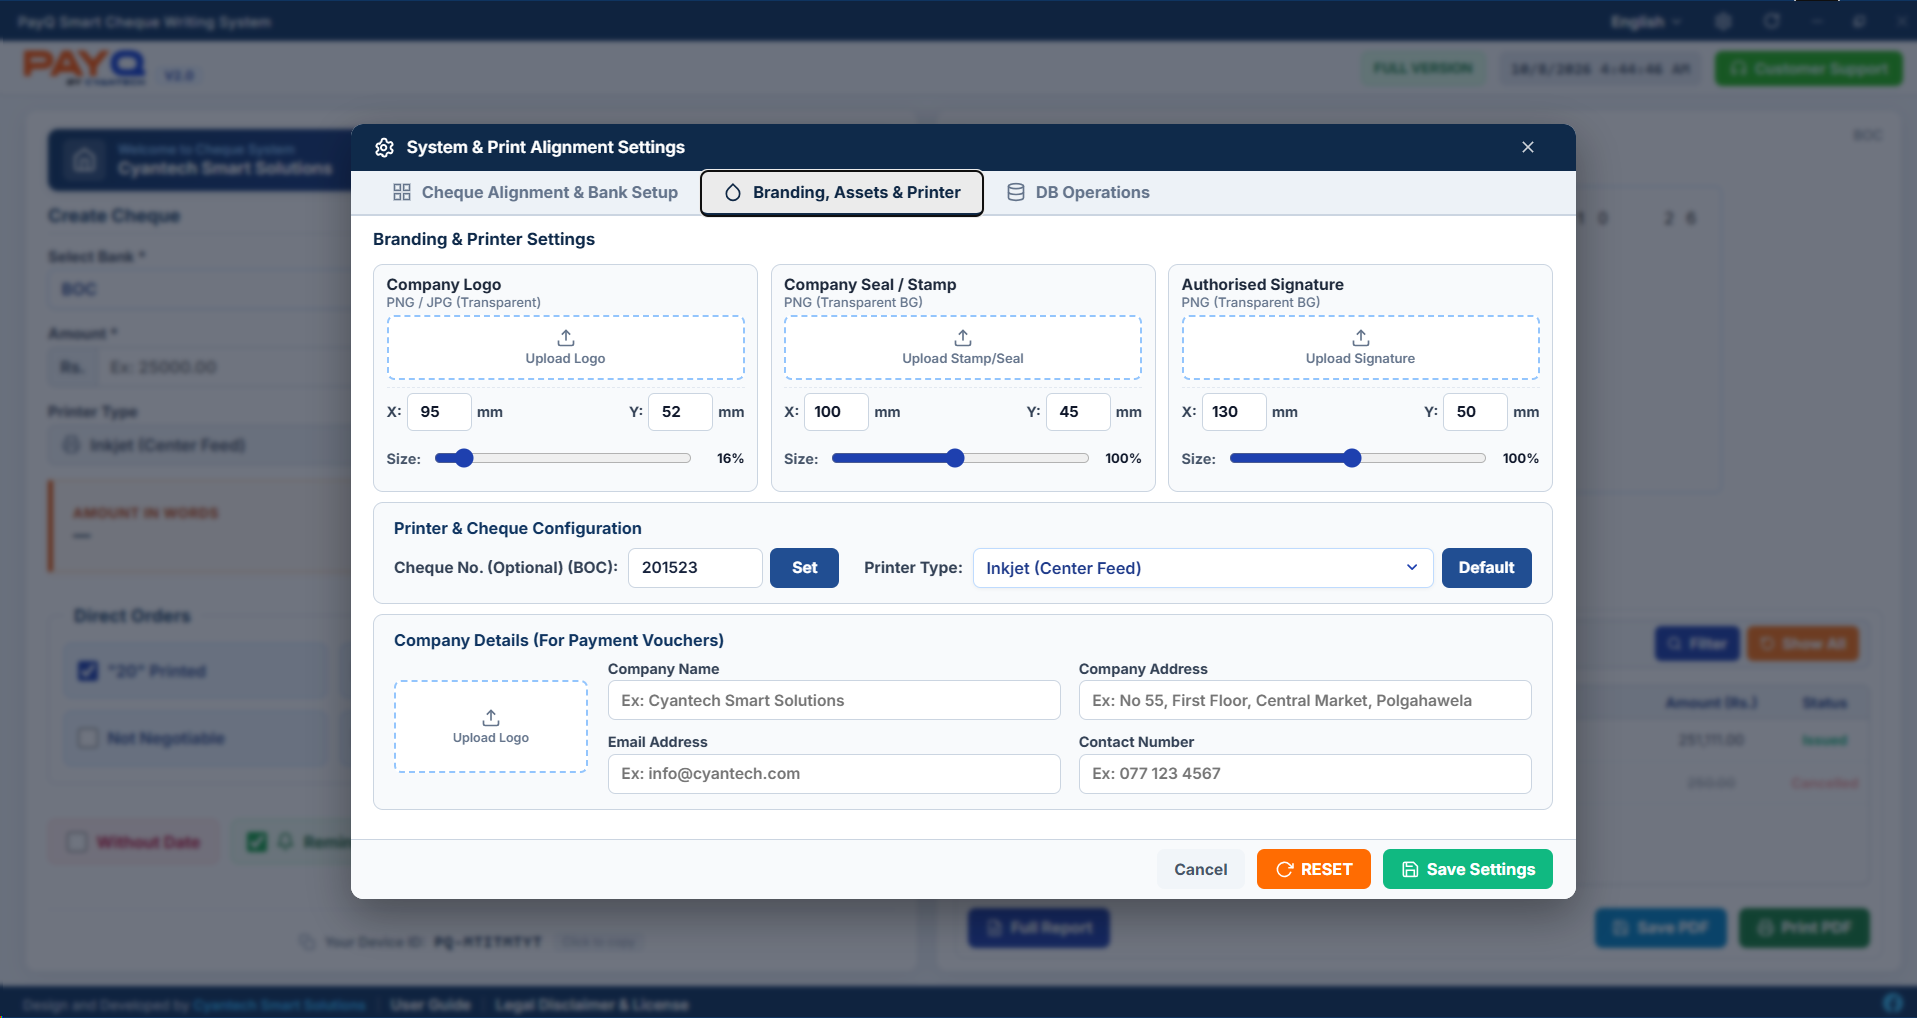The image size is (1917, 1018).
Task: Click the upload arrow icon for Stamp/Seal
Action: 963,338
